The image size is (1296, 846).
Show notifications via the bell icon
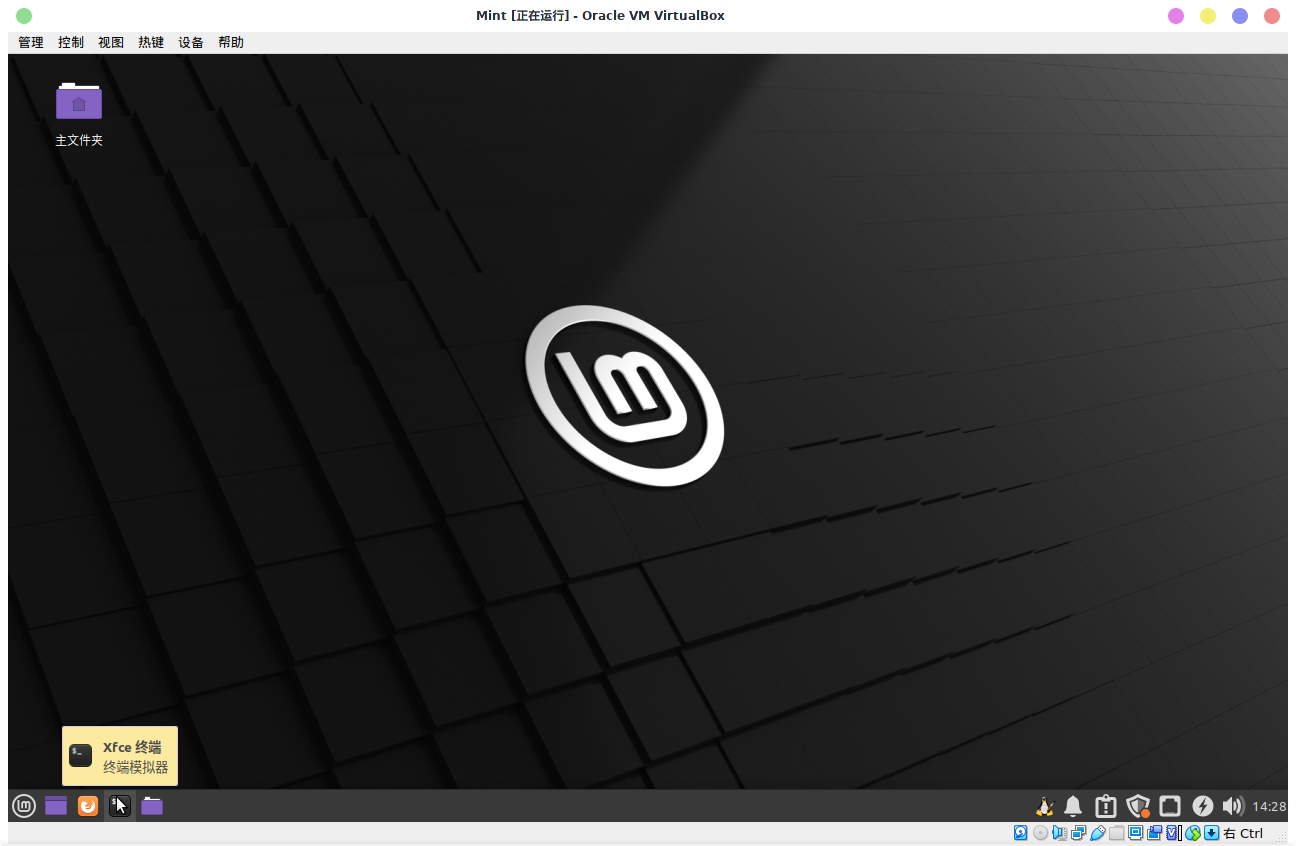coord(1073,805)
